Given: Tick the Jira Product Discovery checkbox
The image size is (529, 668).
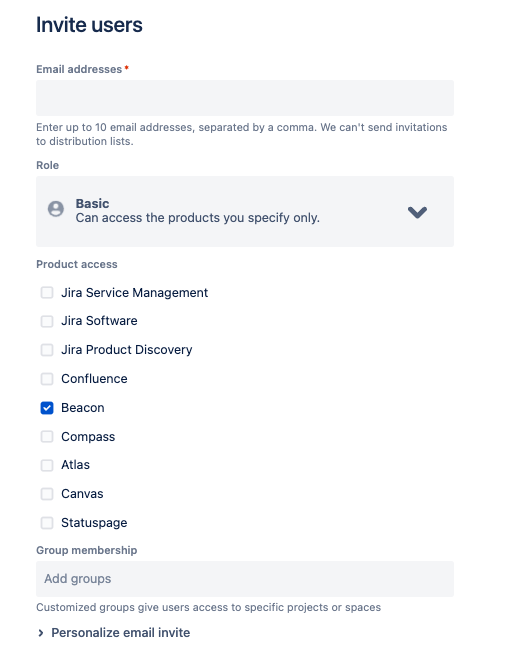Looking at the screenshot, I should (x=47, y=350).
